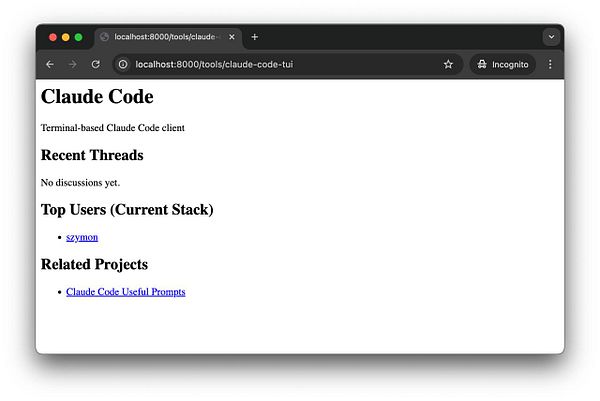The image size is (600, 401).
Task: Expand the tab search dropdown
Action: coord(551,37)
